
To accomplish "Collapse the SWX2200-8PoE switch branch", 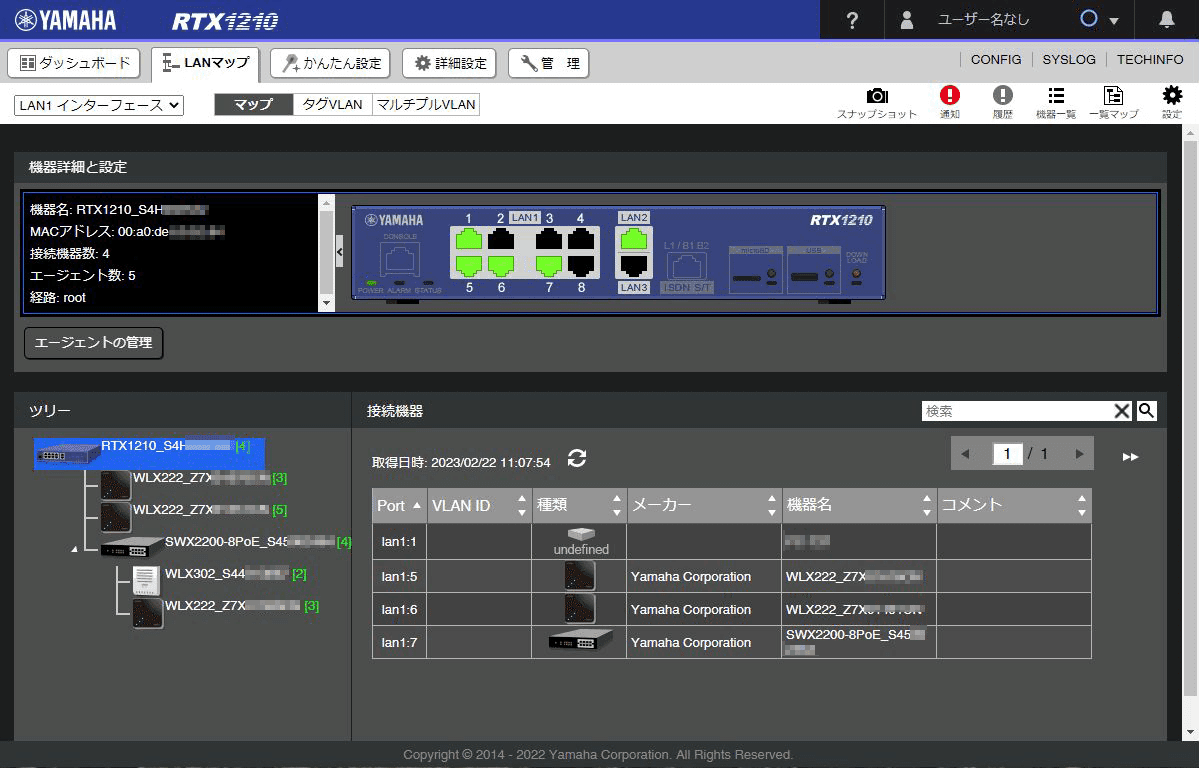I will click(x=75, y=549).
